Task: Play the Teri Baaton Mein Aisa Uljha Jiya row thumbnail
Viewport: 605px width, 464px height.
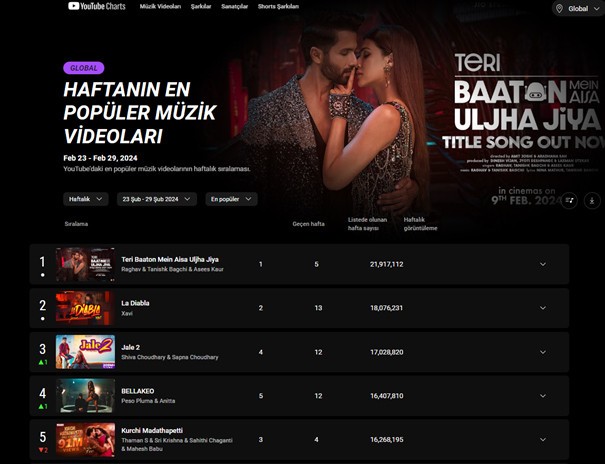Action: tap(85, 264)
